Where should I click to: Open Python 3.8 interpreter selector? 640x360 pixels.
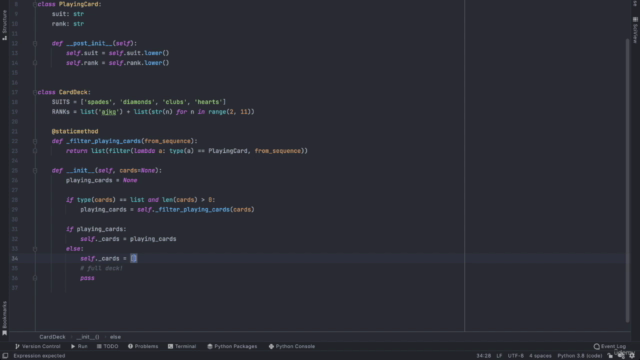point(580,356)
